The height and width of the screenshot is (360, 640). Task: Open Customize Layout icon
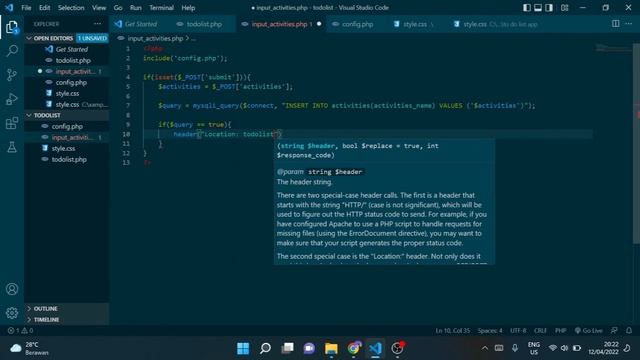tap(564, 8)
